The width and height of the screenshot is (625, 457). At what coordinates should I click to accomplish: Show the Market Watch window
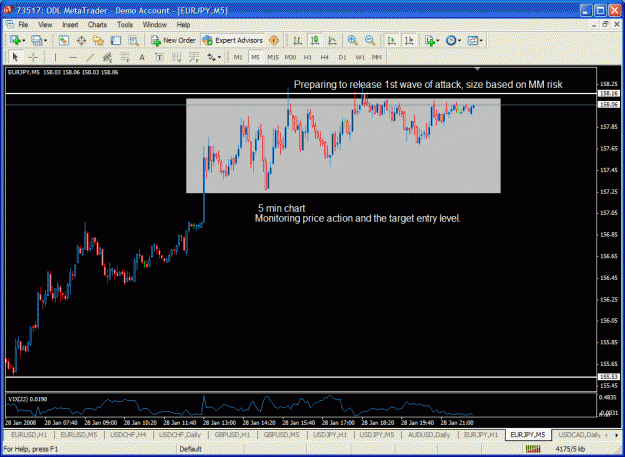63,40
